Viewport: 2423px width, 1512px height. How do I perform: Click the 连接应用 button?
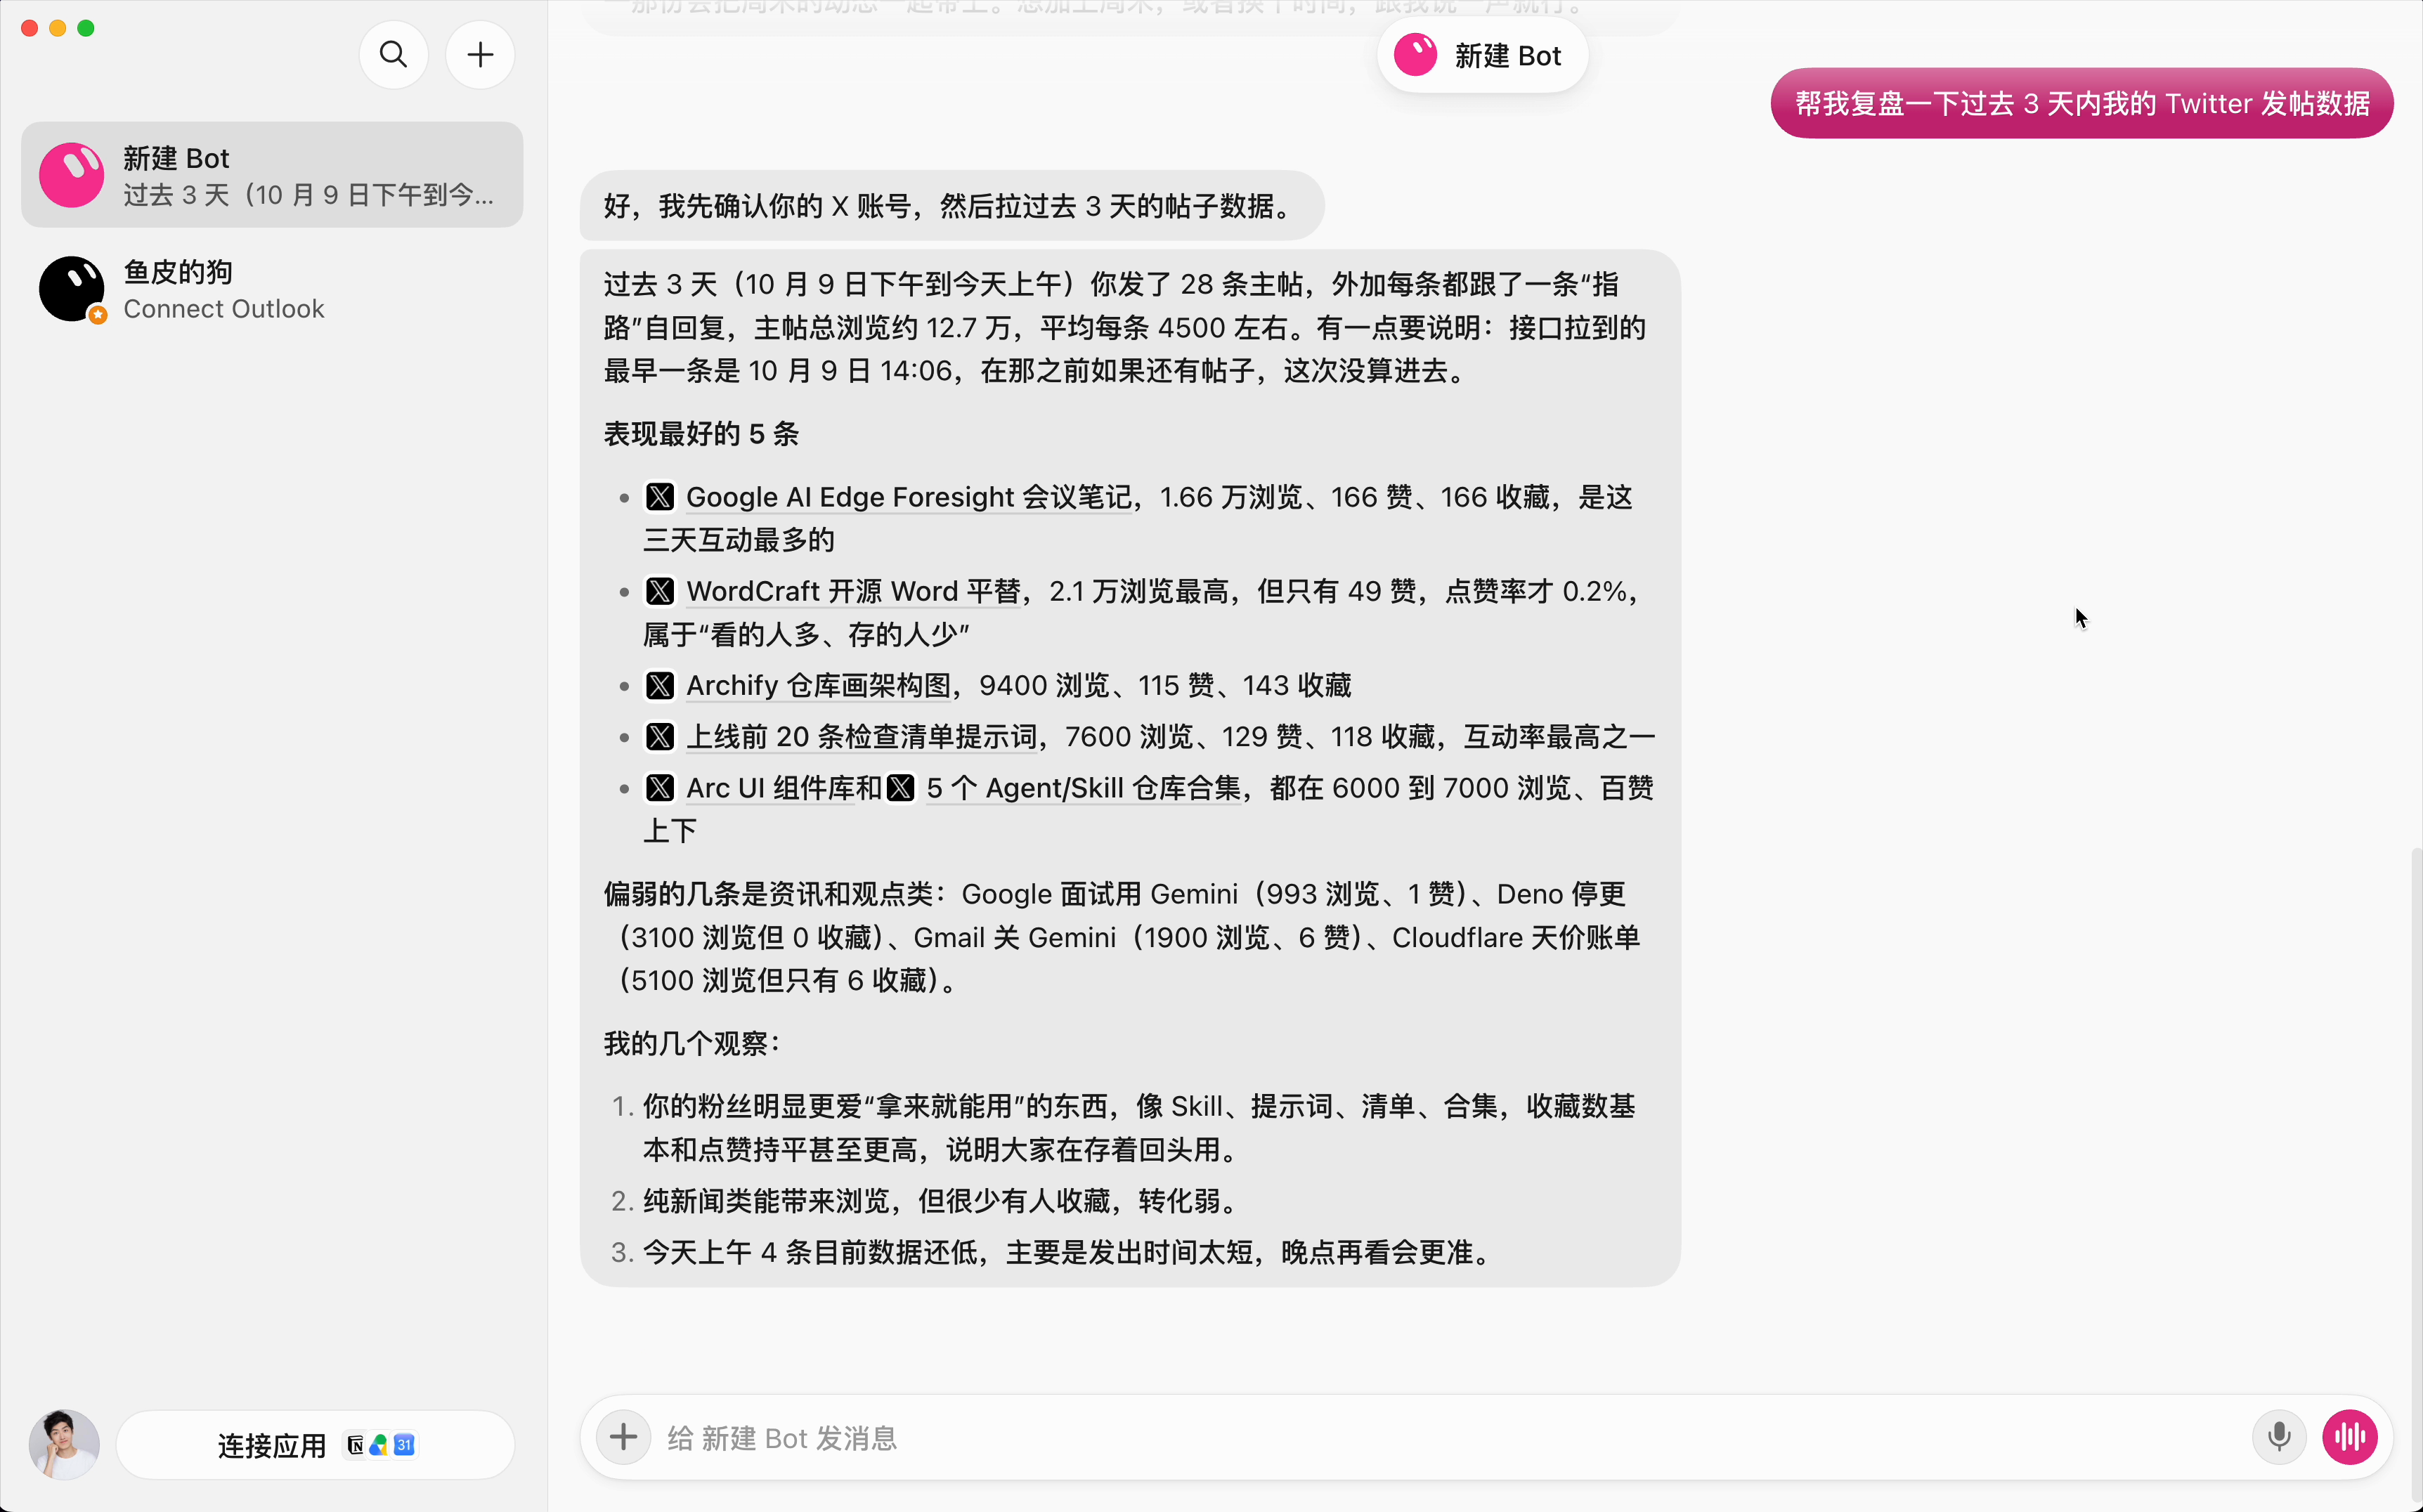(x=315, y=1445)
